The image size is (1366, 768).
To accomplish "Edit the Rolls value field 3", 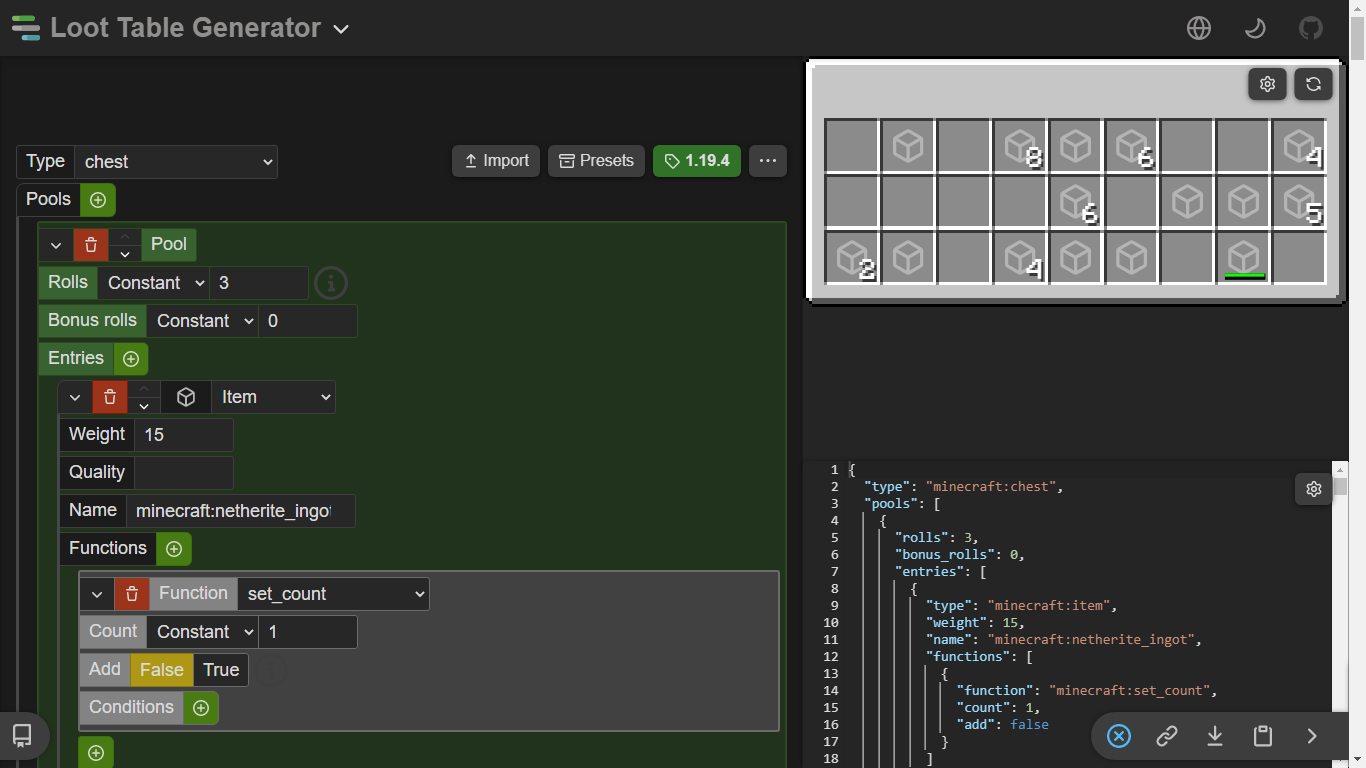I will click(259, 283).
